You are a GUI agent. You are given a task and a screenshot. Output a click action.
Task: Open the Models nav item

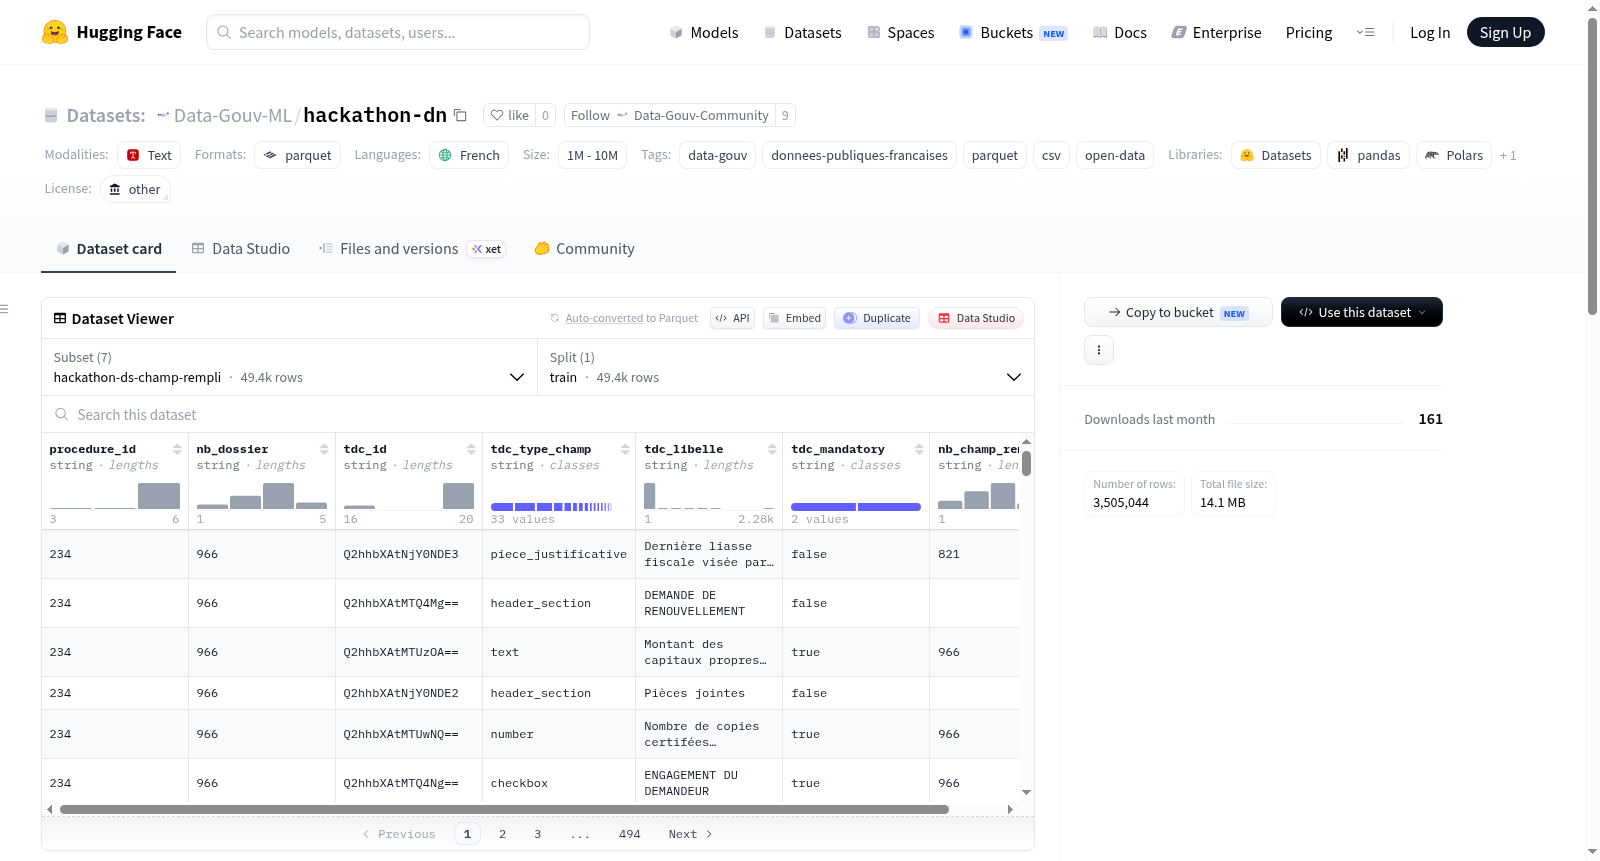704,32
